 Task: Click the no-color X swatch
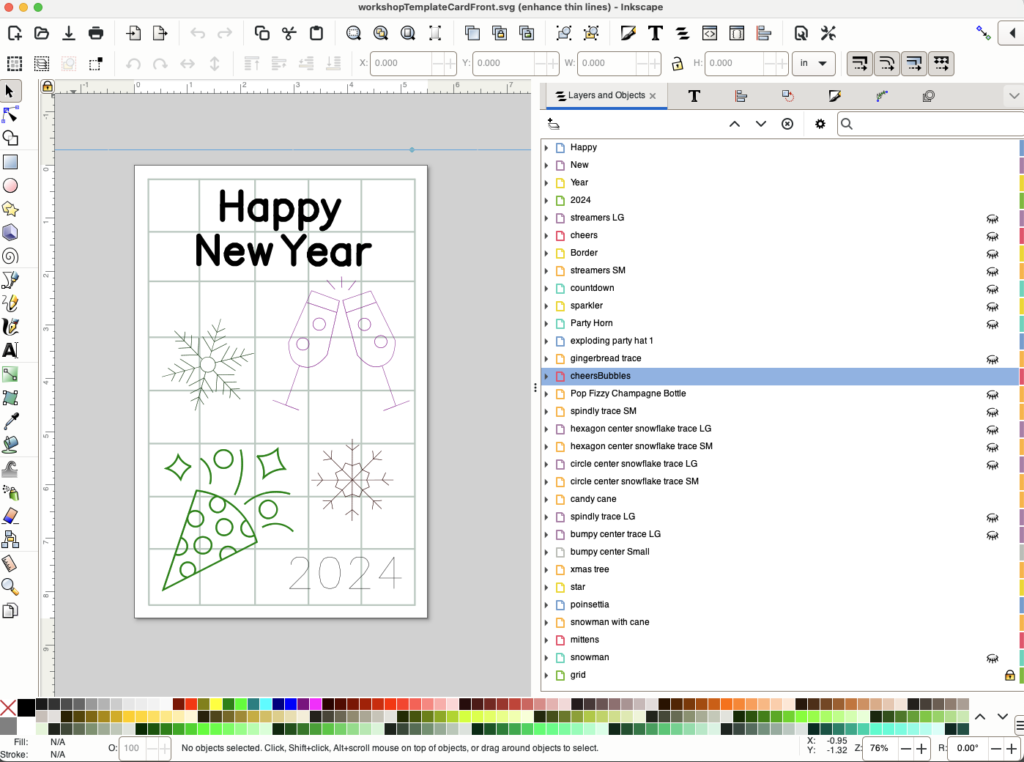8,707
